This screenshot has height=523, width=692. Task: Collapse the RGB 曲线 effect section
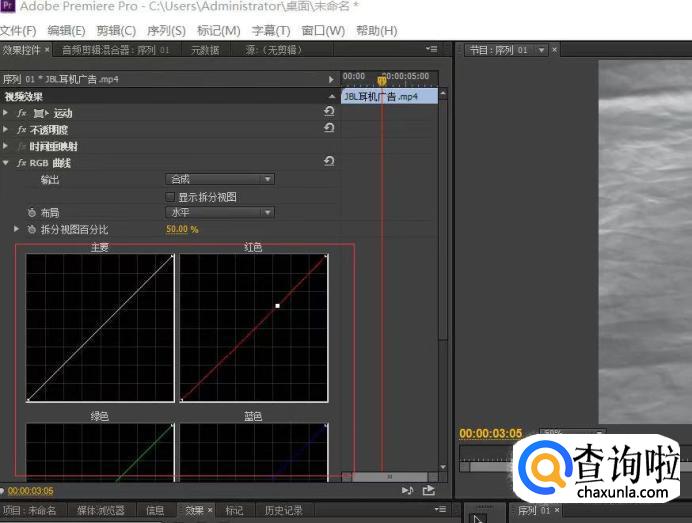click(x=6, y=162)
